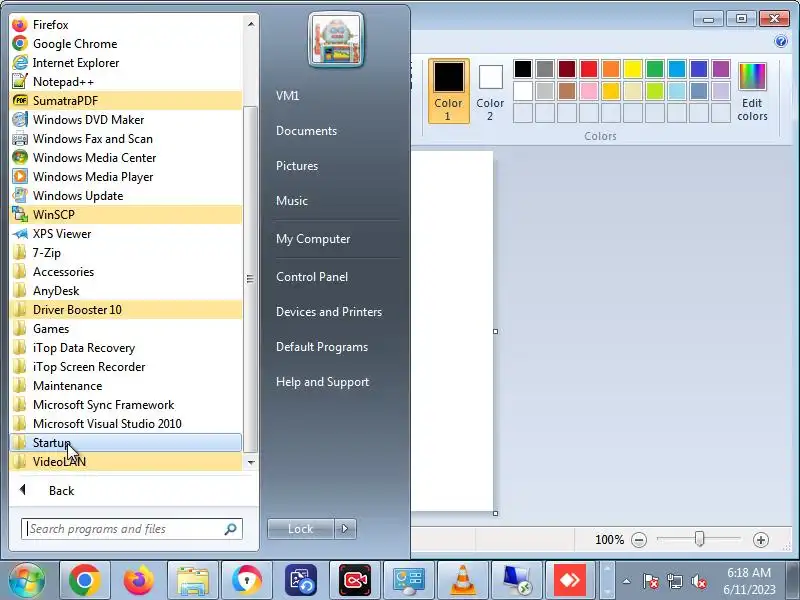Open Firefox from the taskbar
This screenshot has height=600, width=800.
(139, 581)
